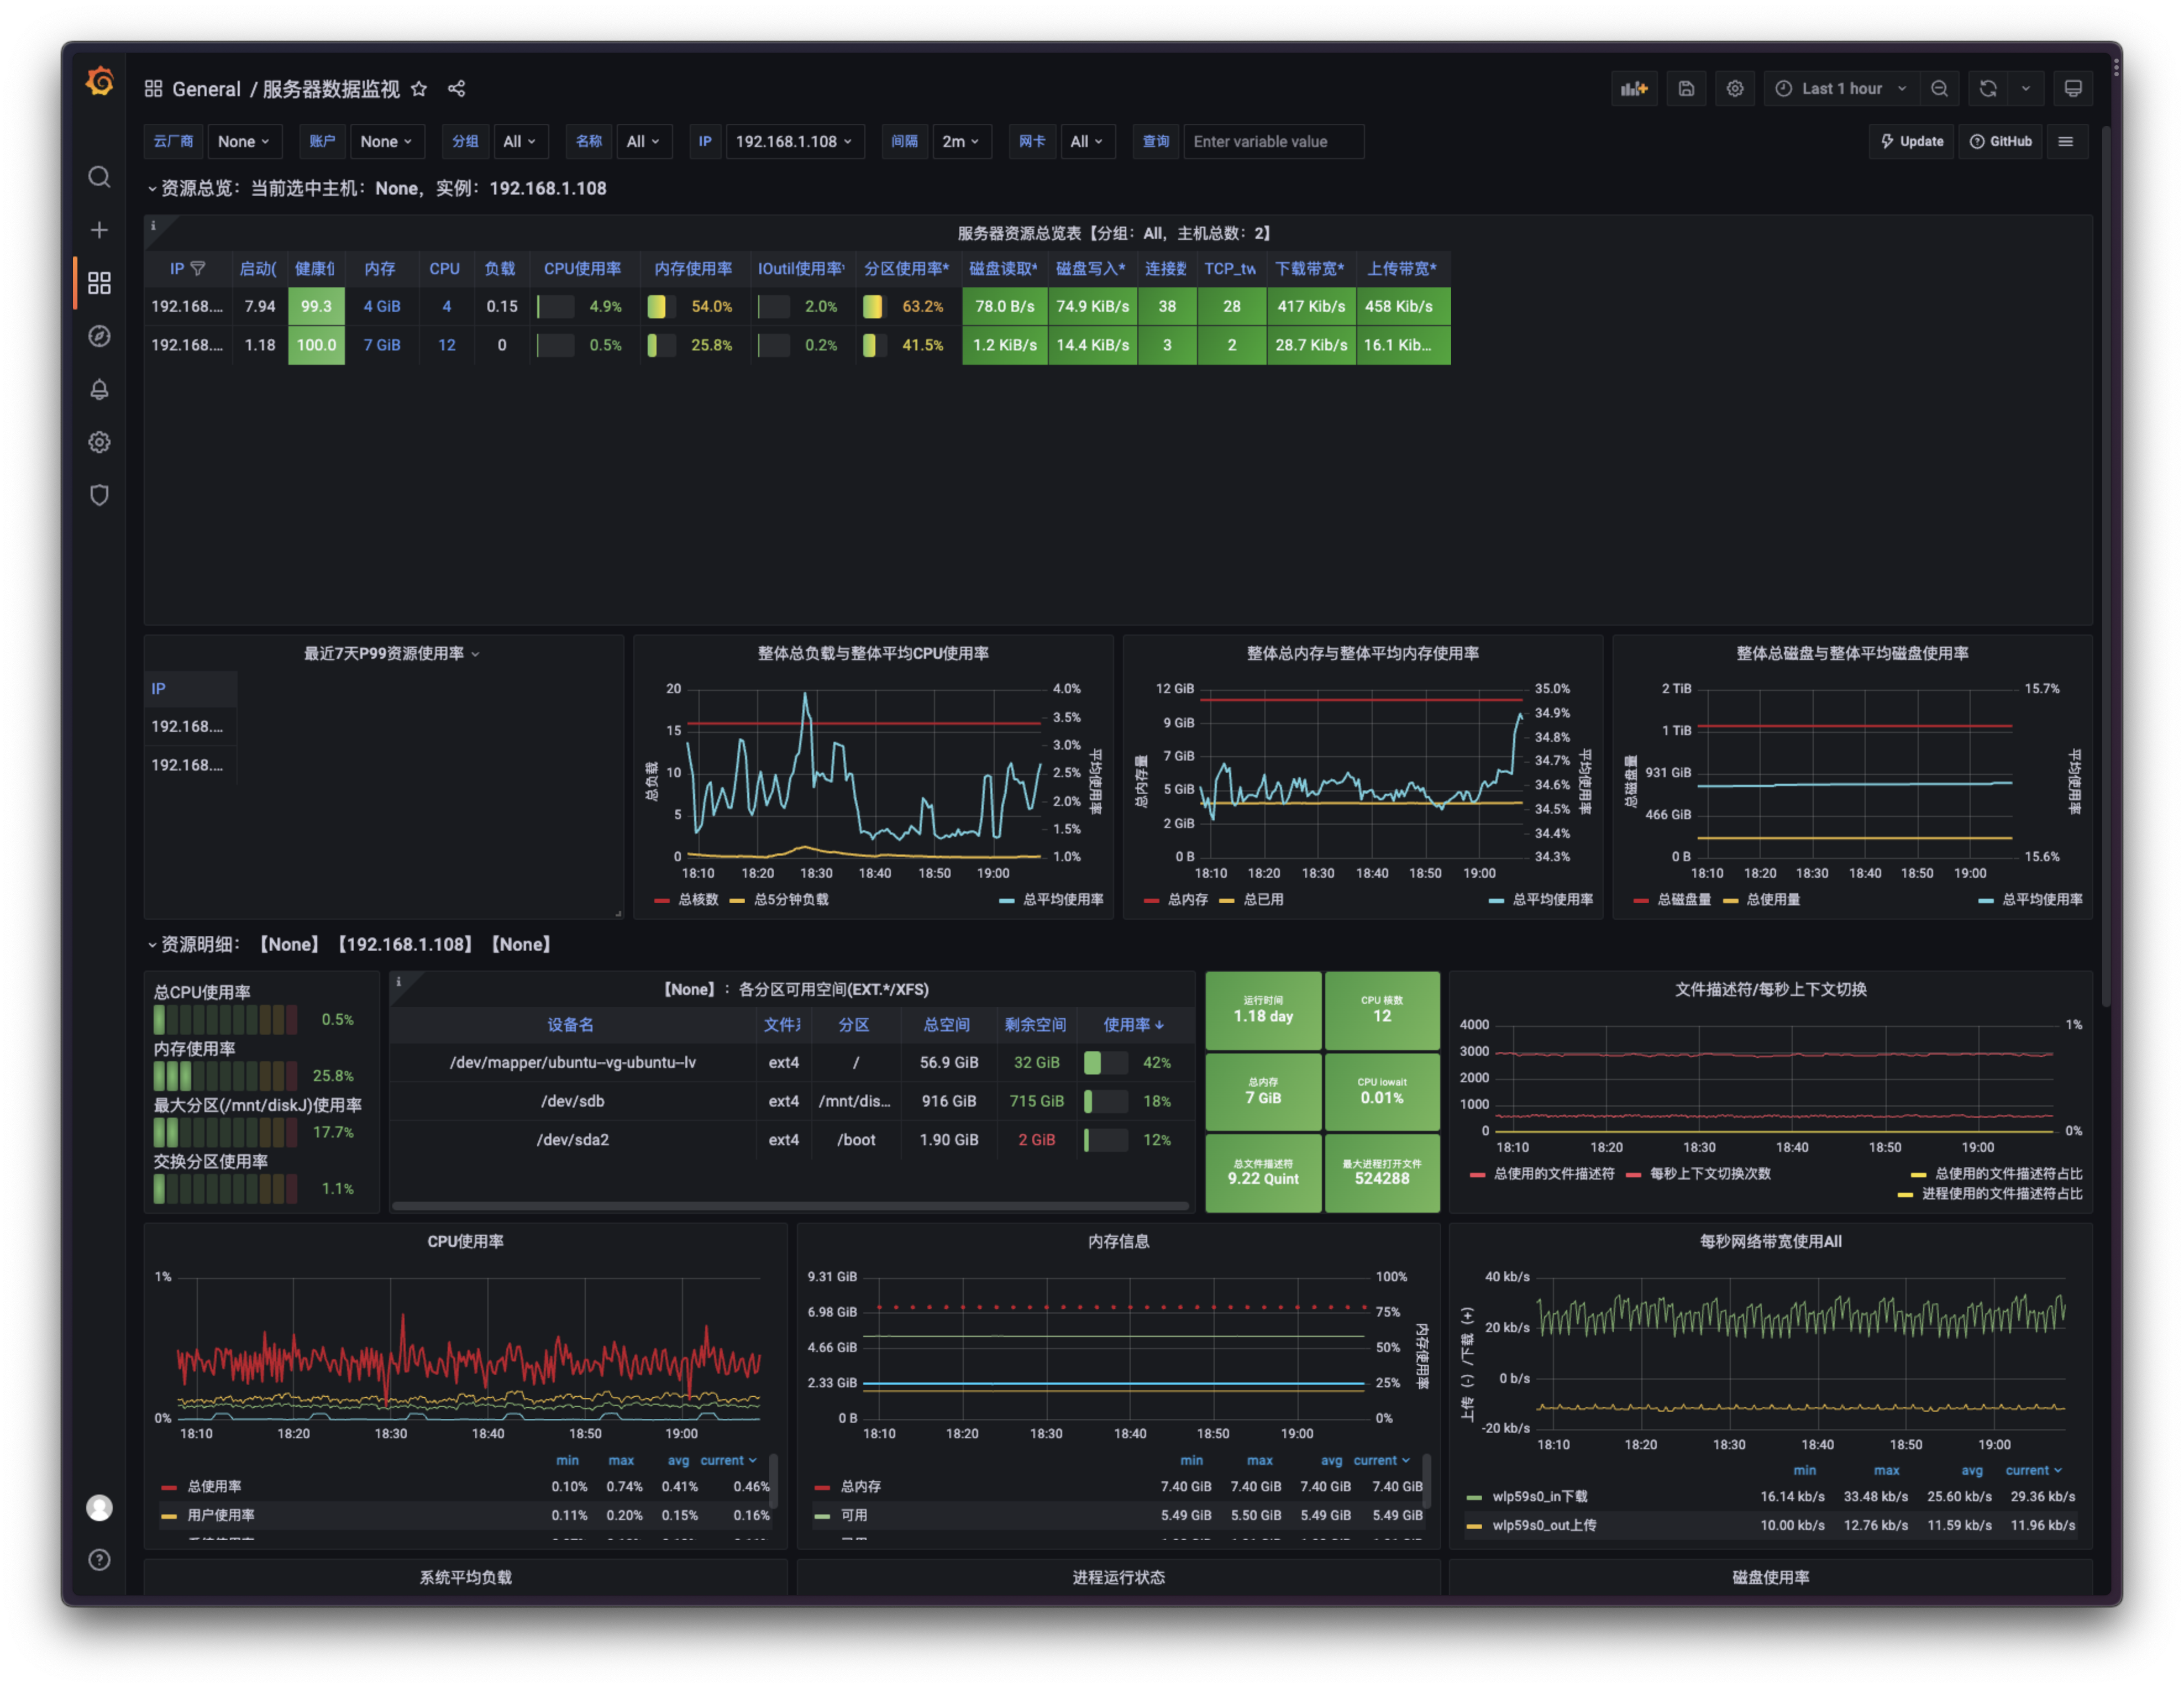Open the GitHub link button
2184x1688 pixels.
click(2001, 141)
